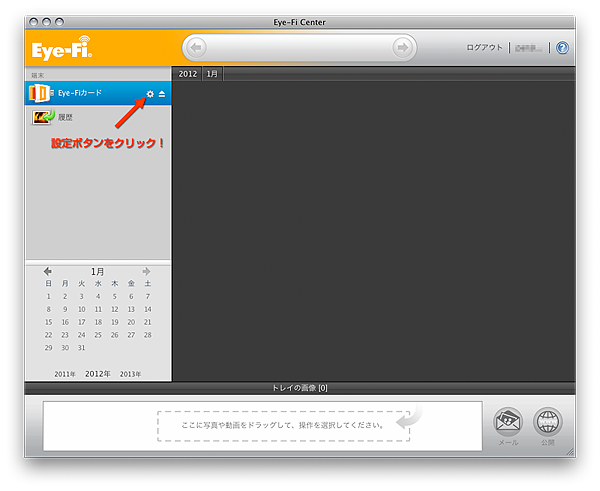Click the 公開 globe publish icon
Viewport: 600px width, 491px height.
[x=548, y=422]
